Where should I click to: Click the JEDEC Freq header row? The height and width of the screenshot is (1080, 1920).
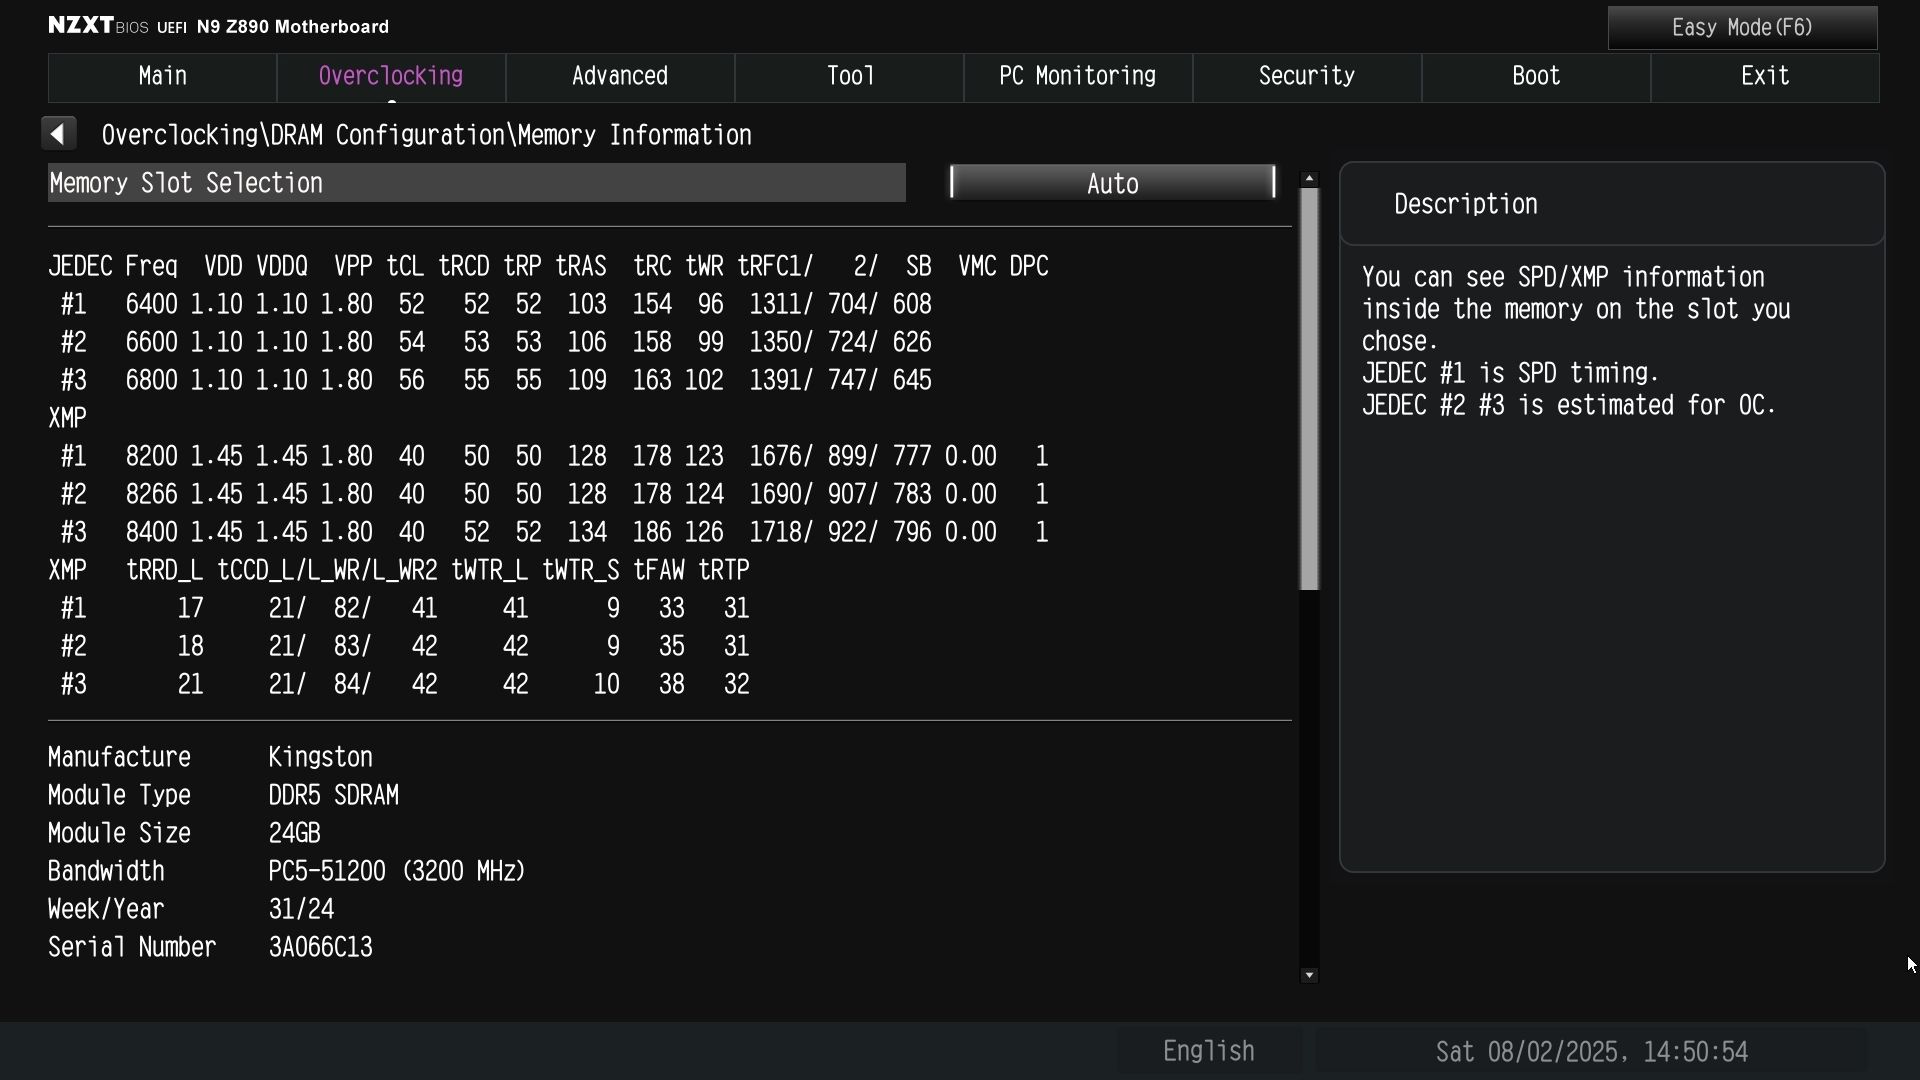click(548, 266)
